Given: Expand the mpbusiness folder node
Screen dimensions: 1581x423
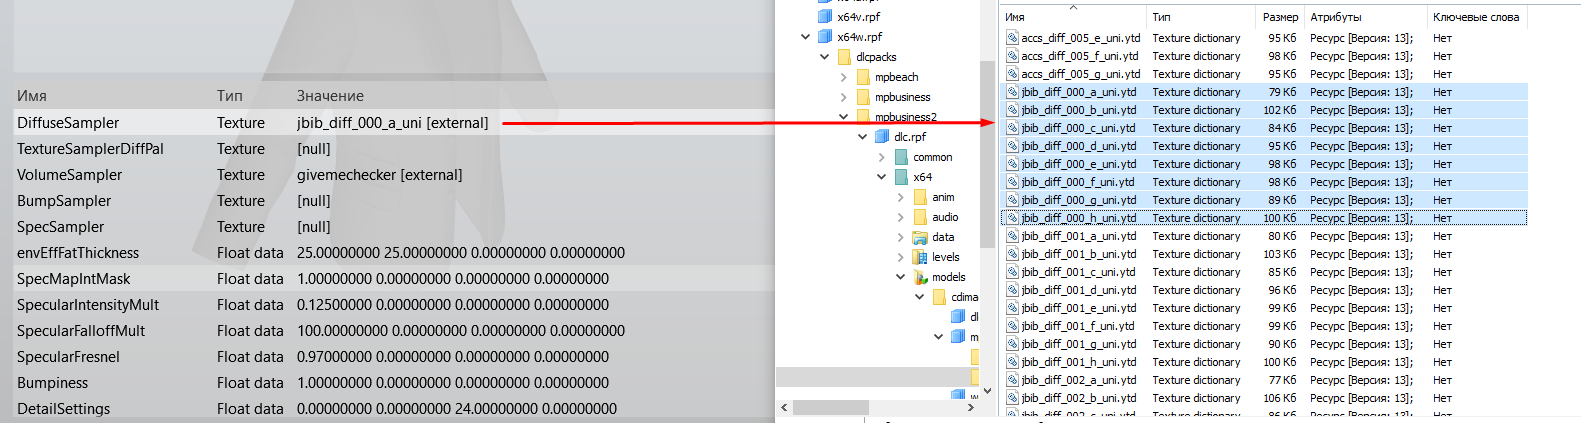Looking at the screenshot, I should (843, 97).
